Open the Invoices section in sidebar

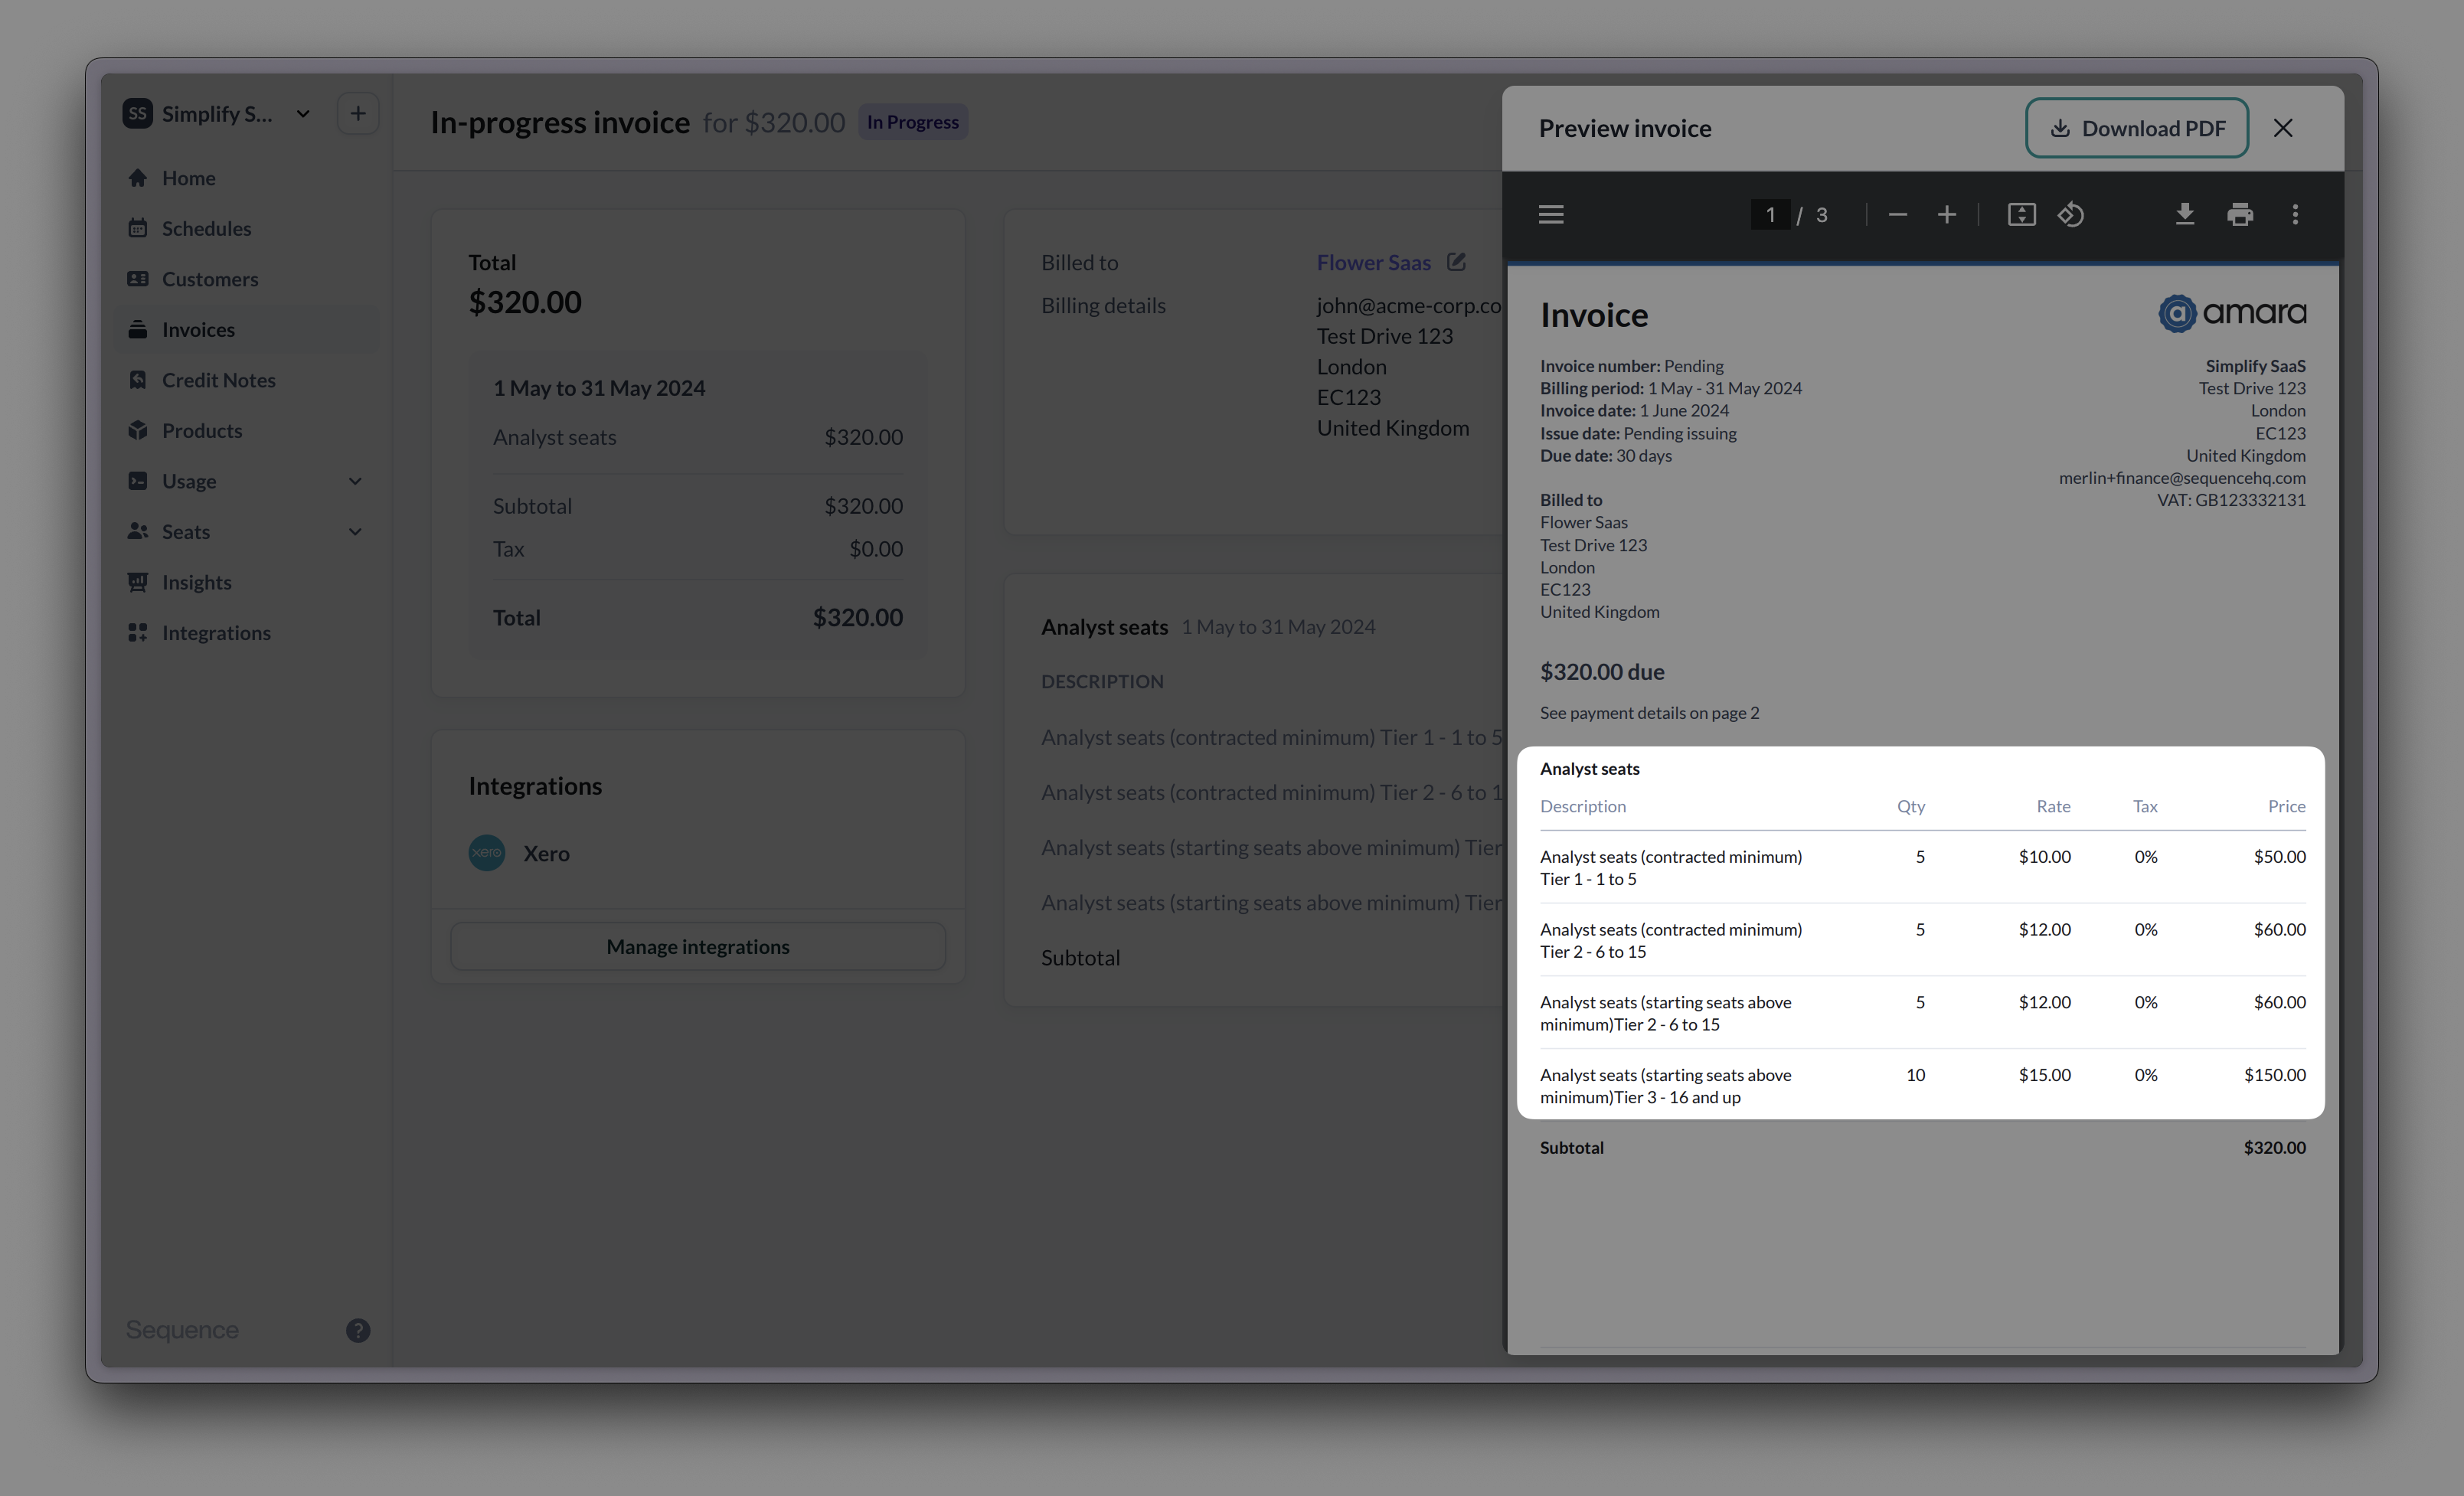pos(197,329)
